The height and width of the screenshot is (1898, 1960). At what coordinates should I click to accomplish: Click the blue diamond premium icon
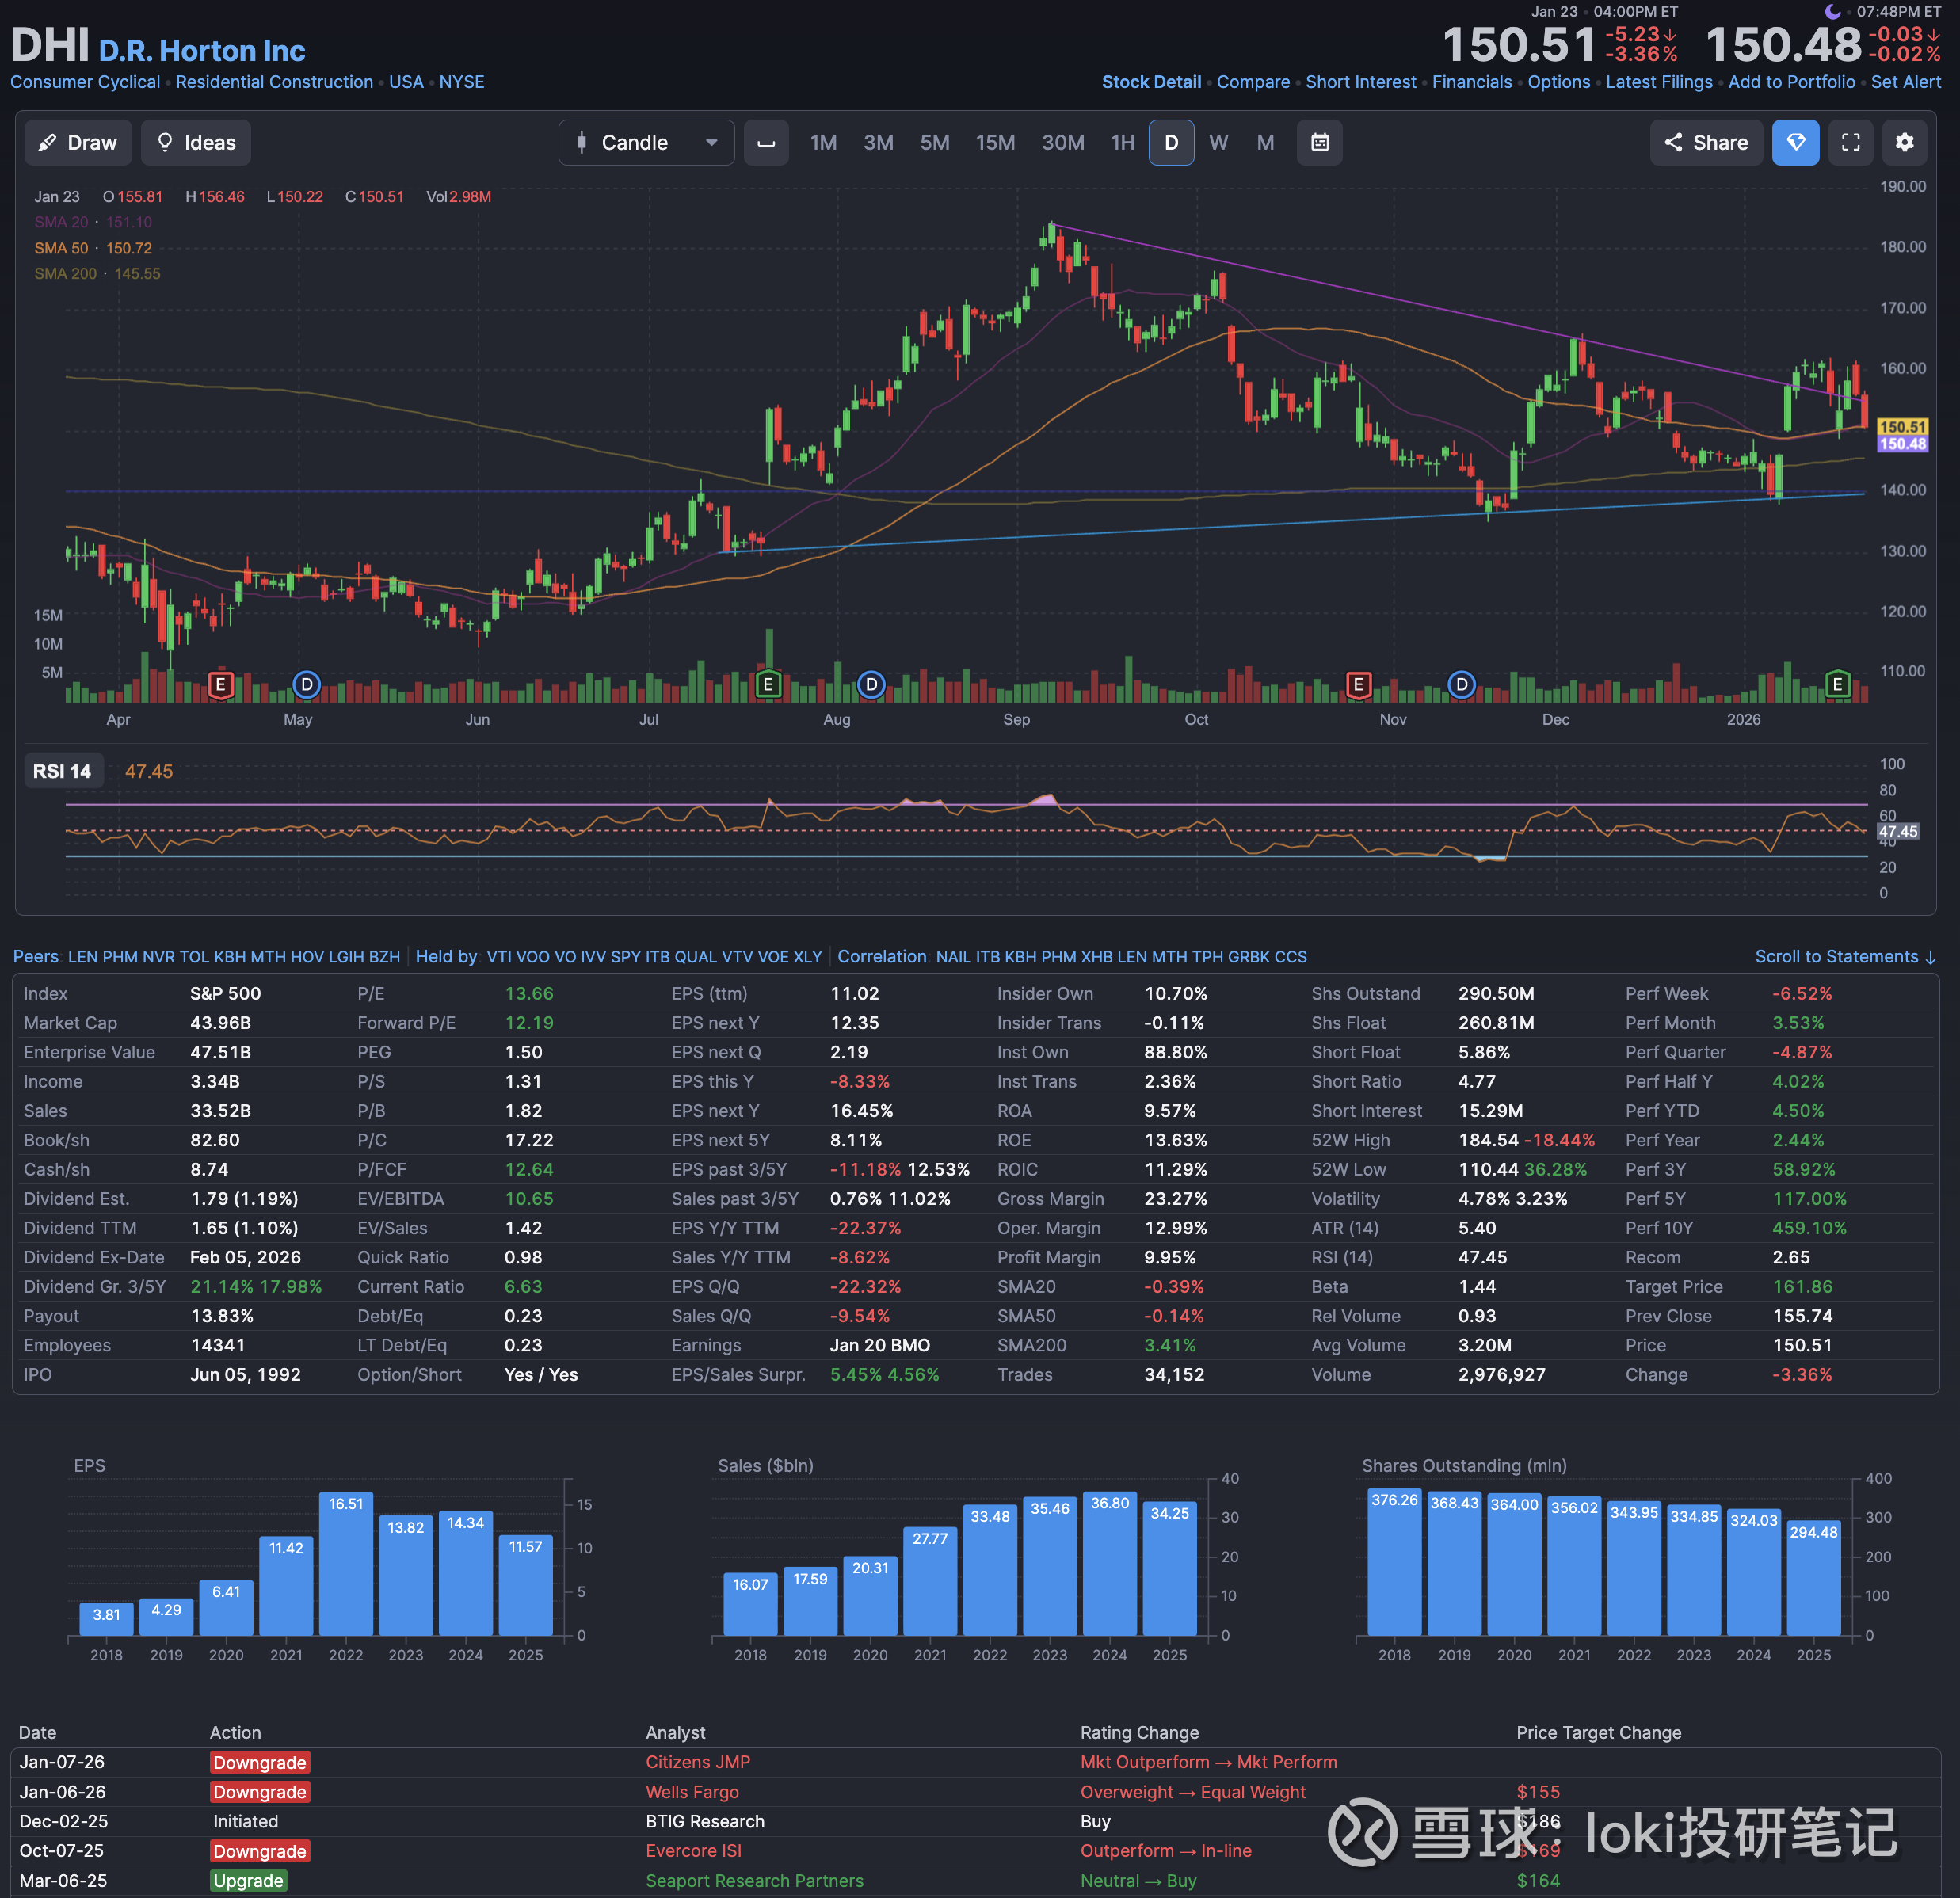pyautogui.click(x=1795, y=143)
